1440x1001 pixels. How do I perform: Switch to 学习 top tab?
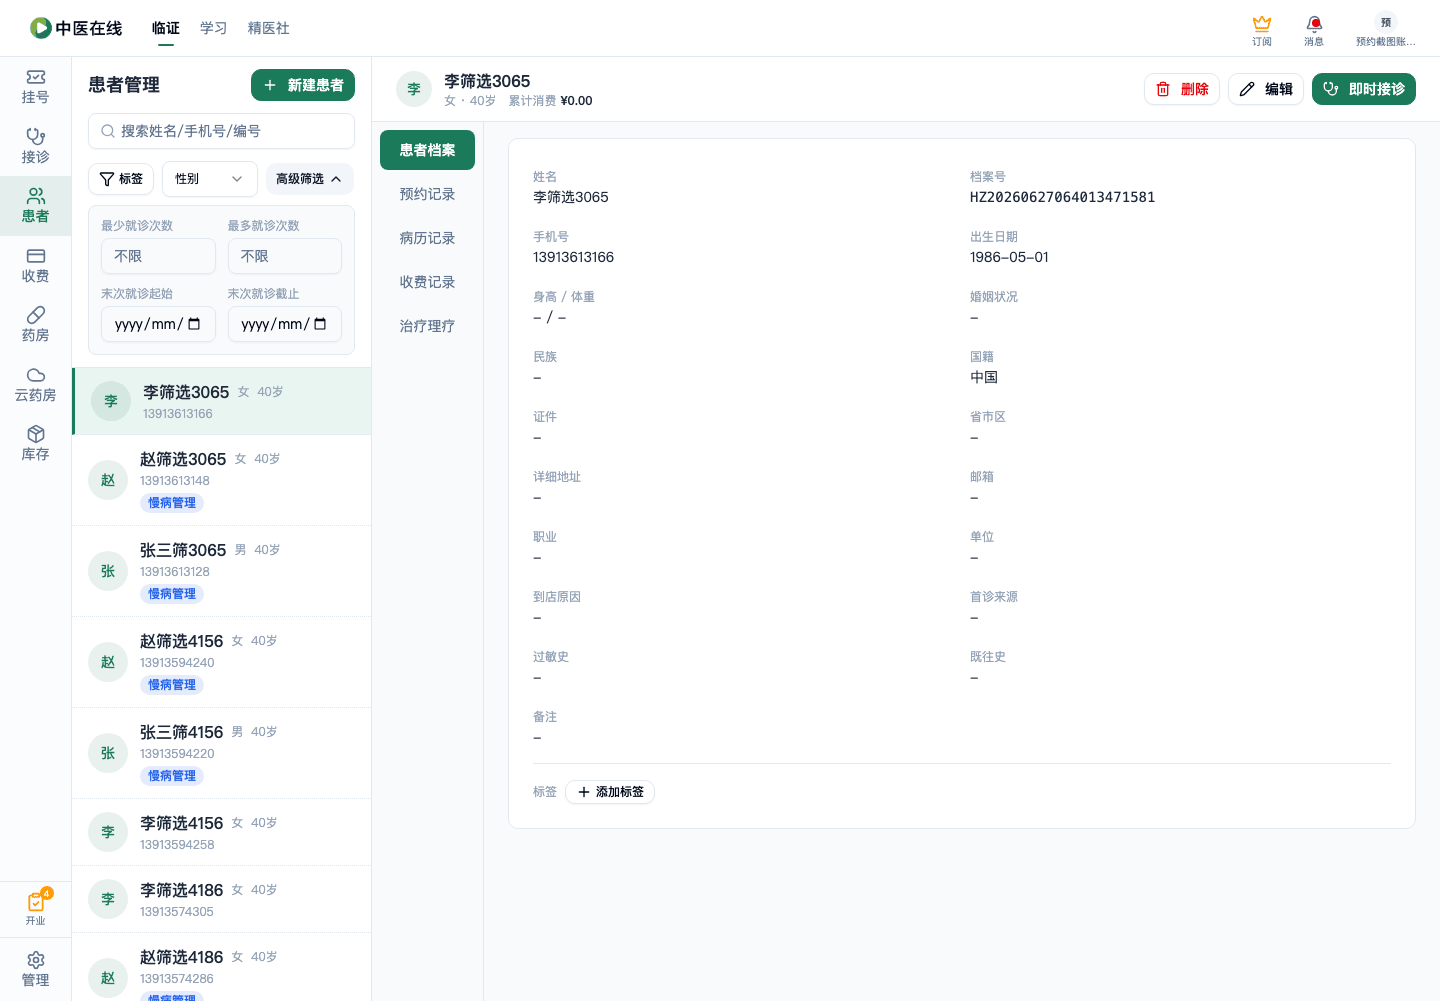click(x=214, y=28)
